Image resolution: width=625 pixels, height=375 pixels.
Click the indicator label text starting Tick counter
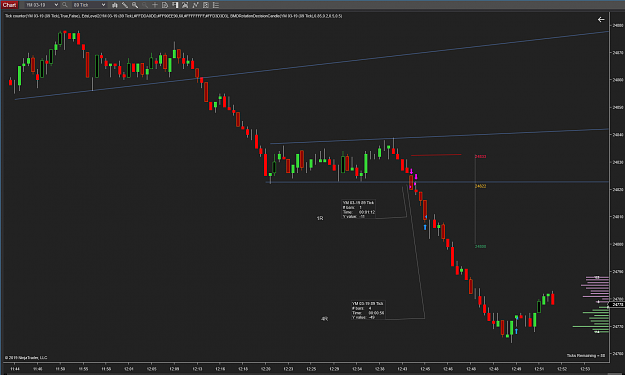click(x=173, y=16)
